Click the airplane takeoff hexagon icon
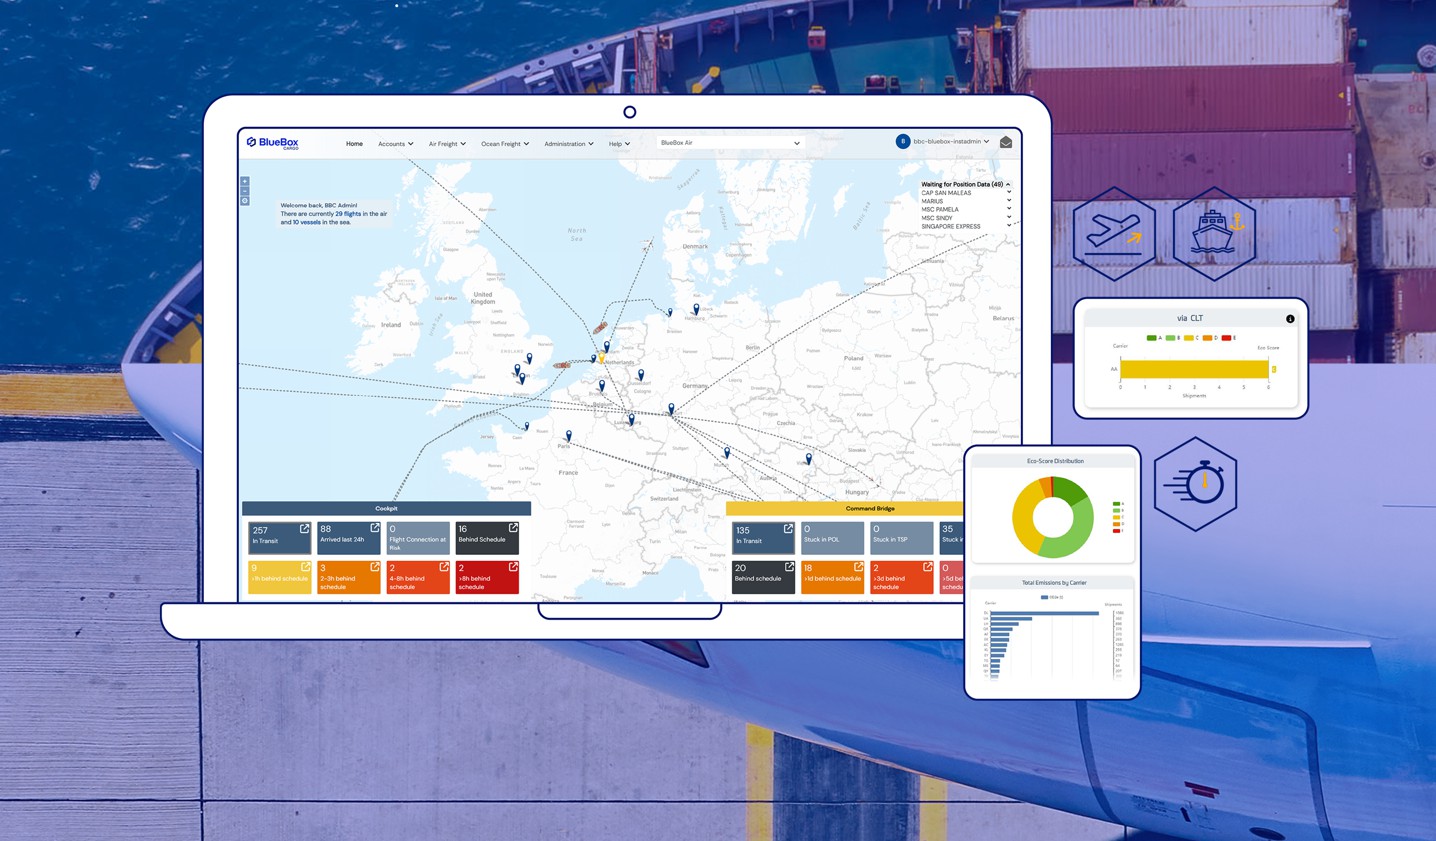This screenshot has height=841, width=1436. tap(1114, 232)
